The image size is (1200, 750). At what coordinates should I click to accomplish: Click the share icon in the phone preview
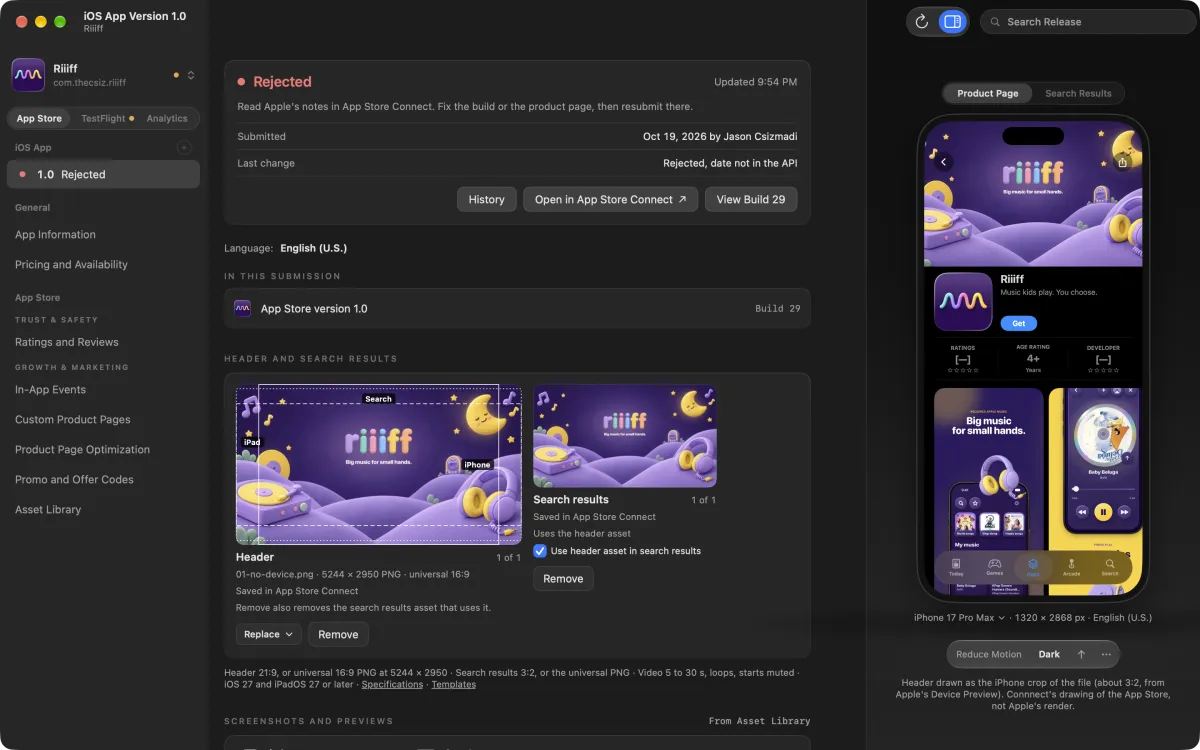pyautogui.click(x=1123, y=161)
